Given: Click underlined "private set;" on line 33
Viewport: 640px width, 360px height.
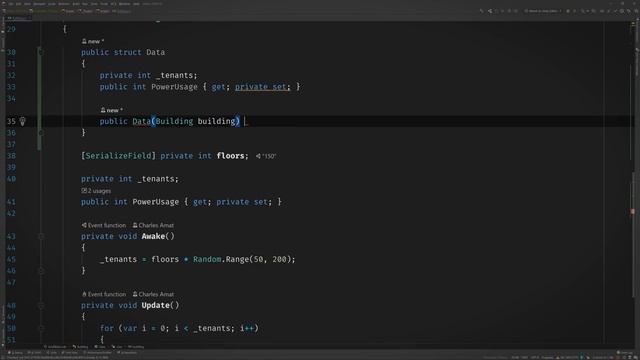Looking at the screenshot, I should (x=262, y=87).
